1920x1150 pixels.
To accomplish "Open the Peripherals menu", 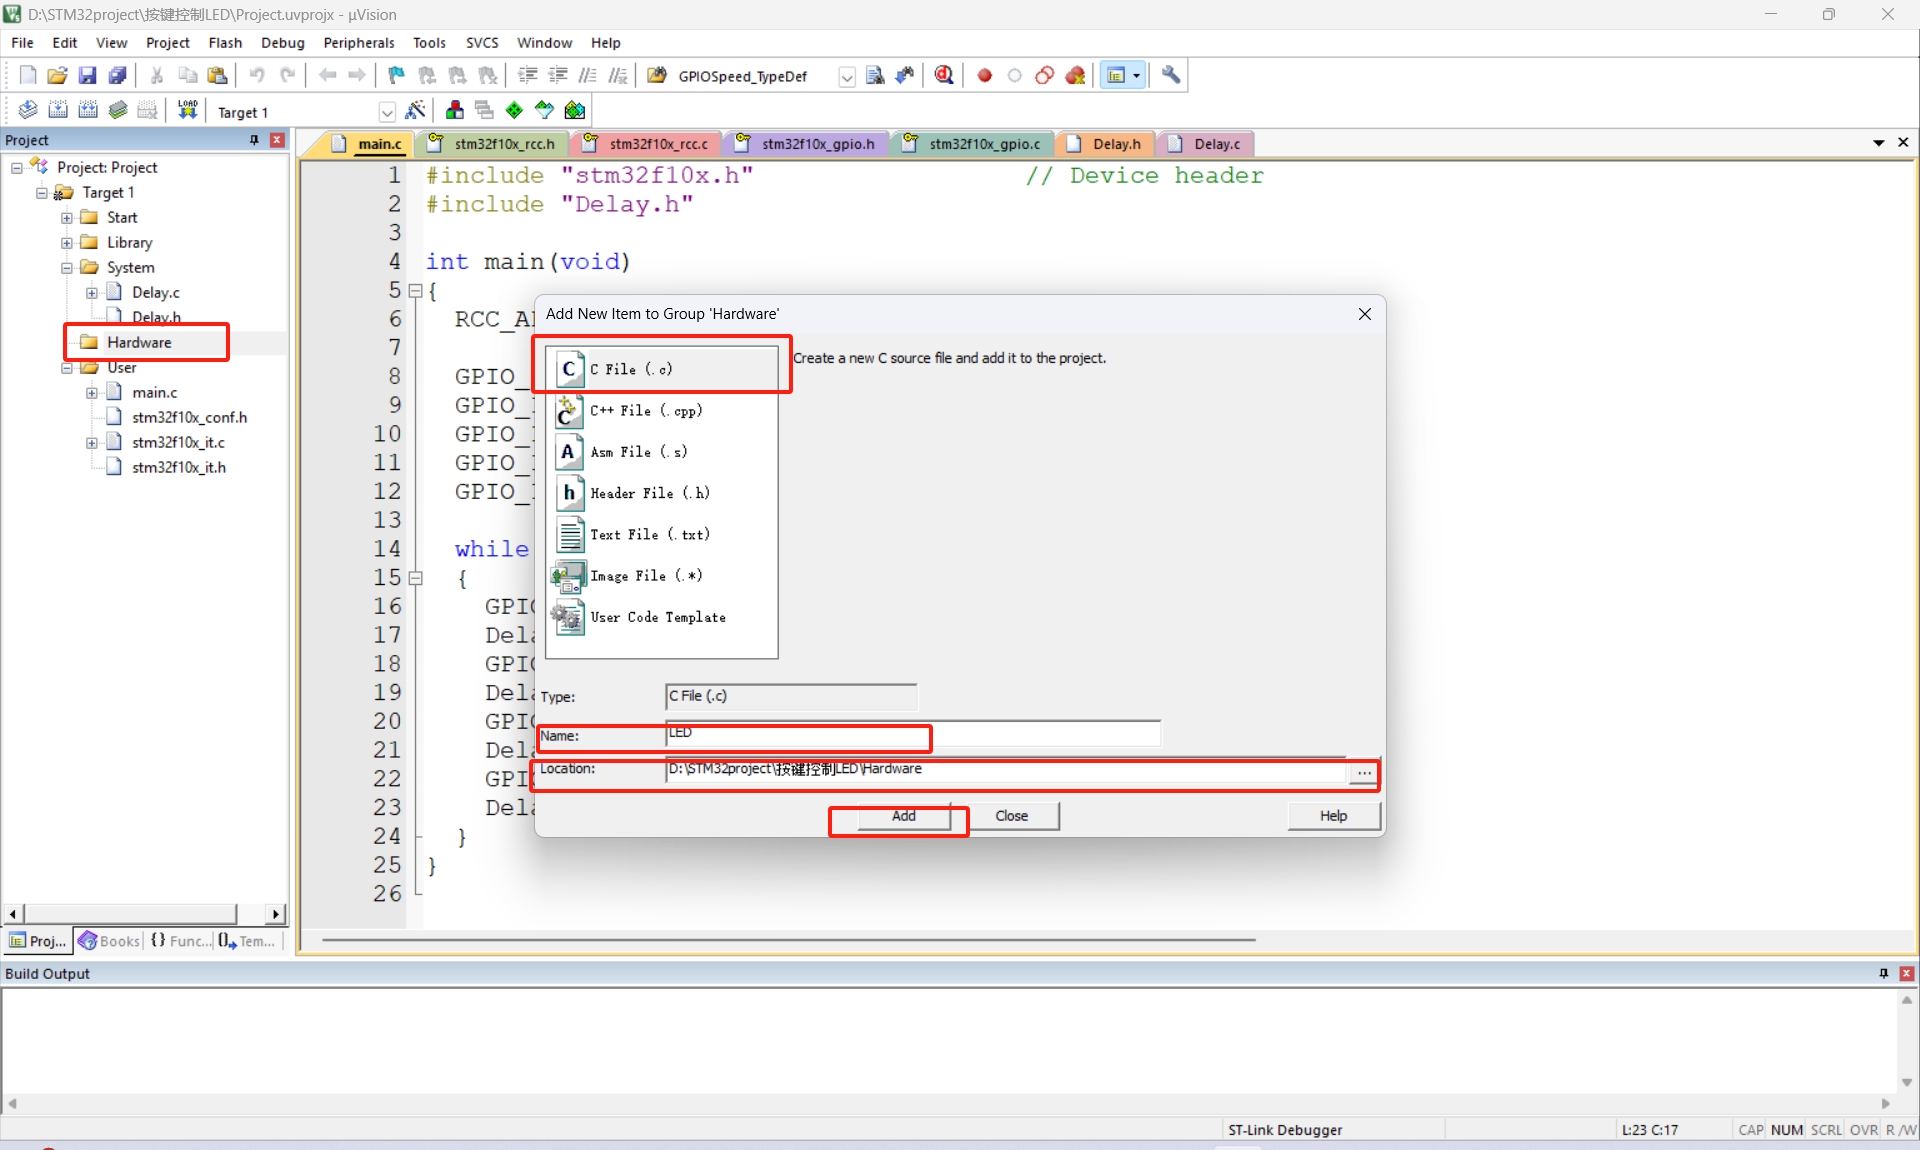I will point(358,42).
